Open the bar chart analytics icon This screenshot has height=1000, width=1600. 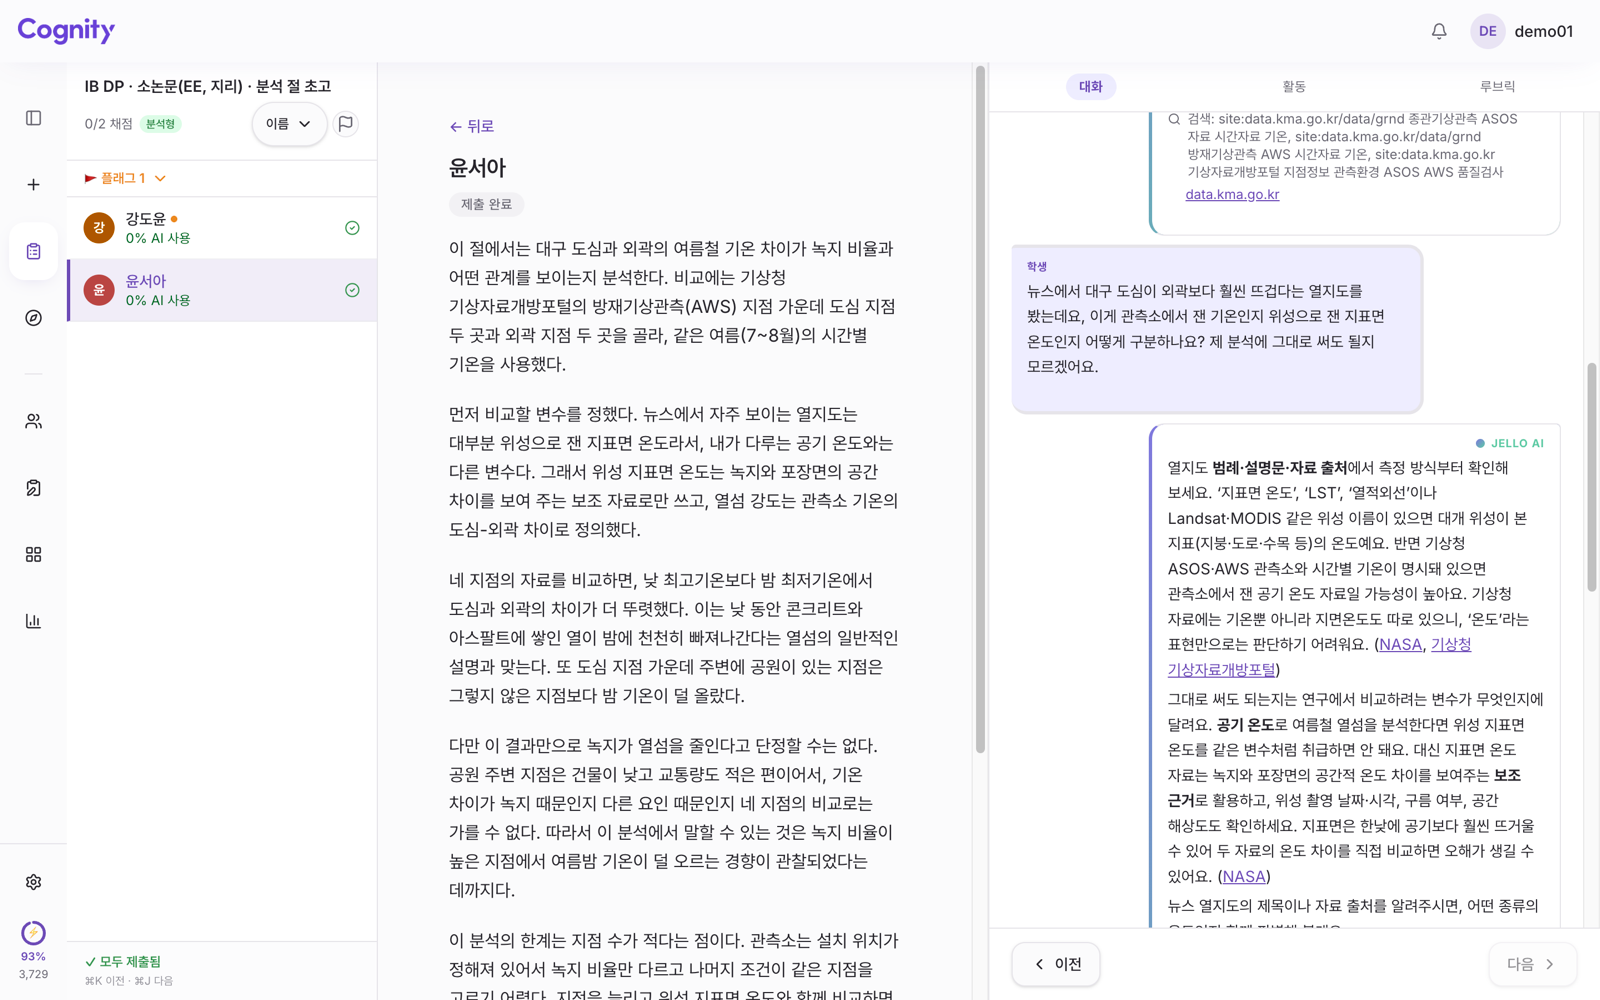pyautogui.click(x=33, y=621)
